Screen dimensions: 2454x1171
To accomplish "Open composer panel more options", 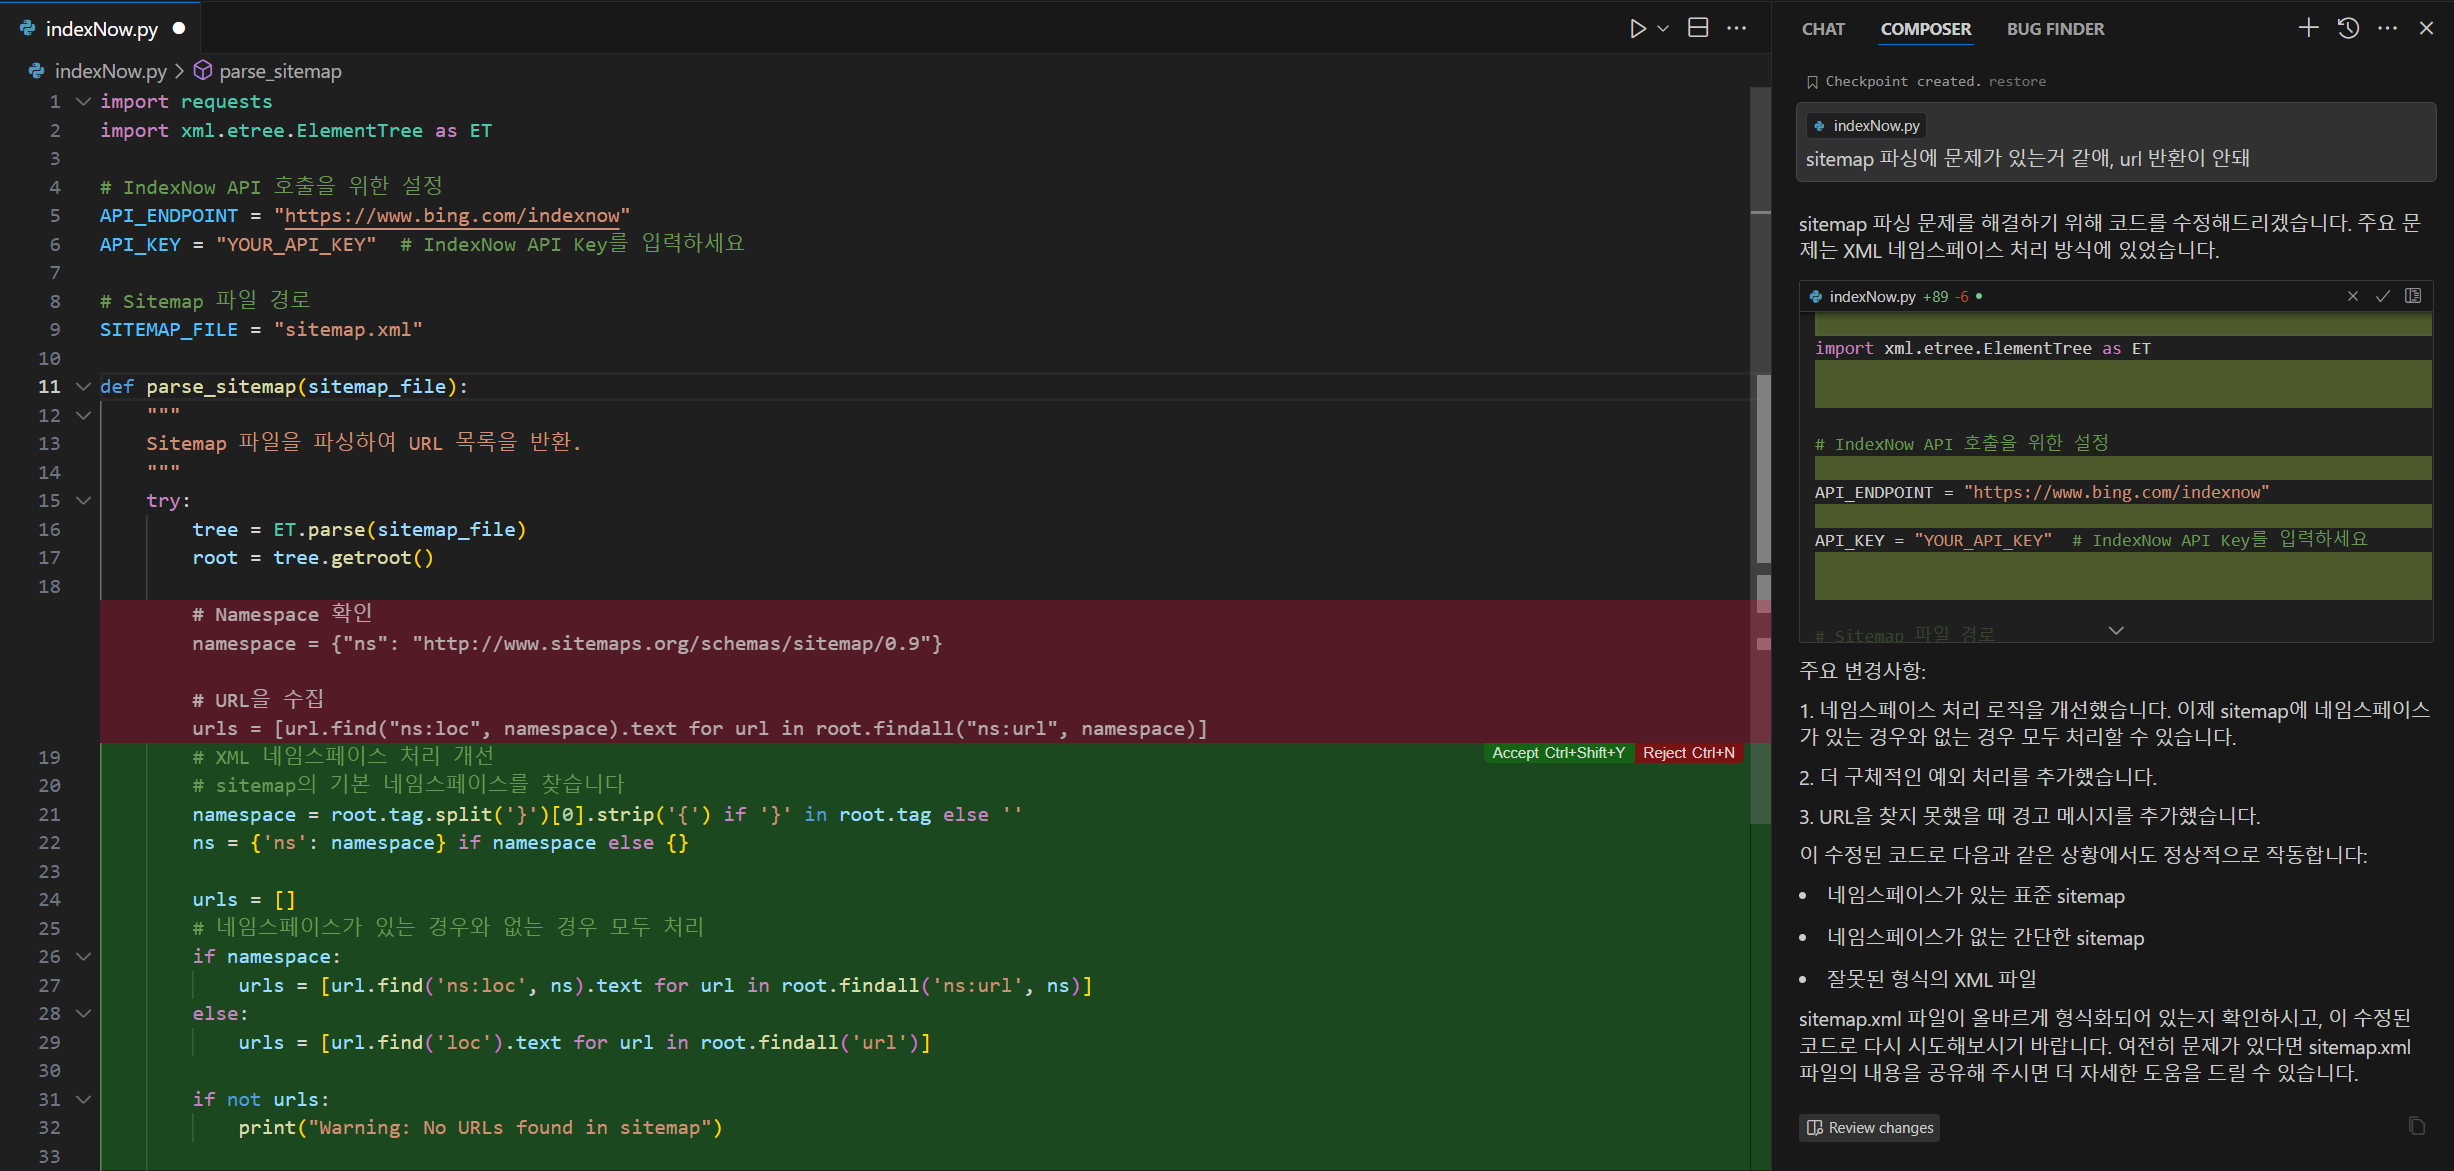I will (2388, 28).
